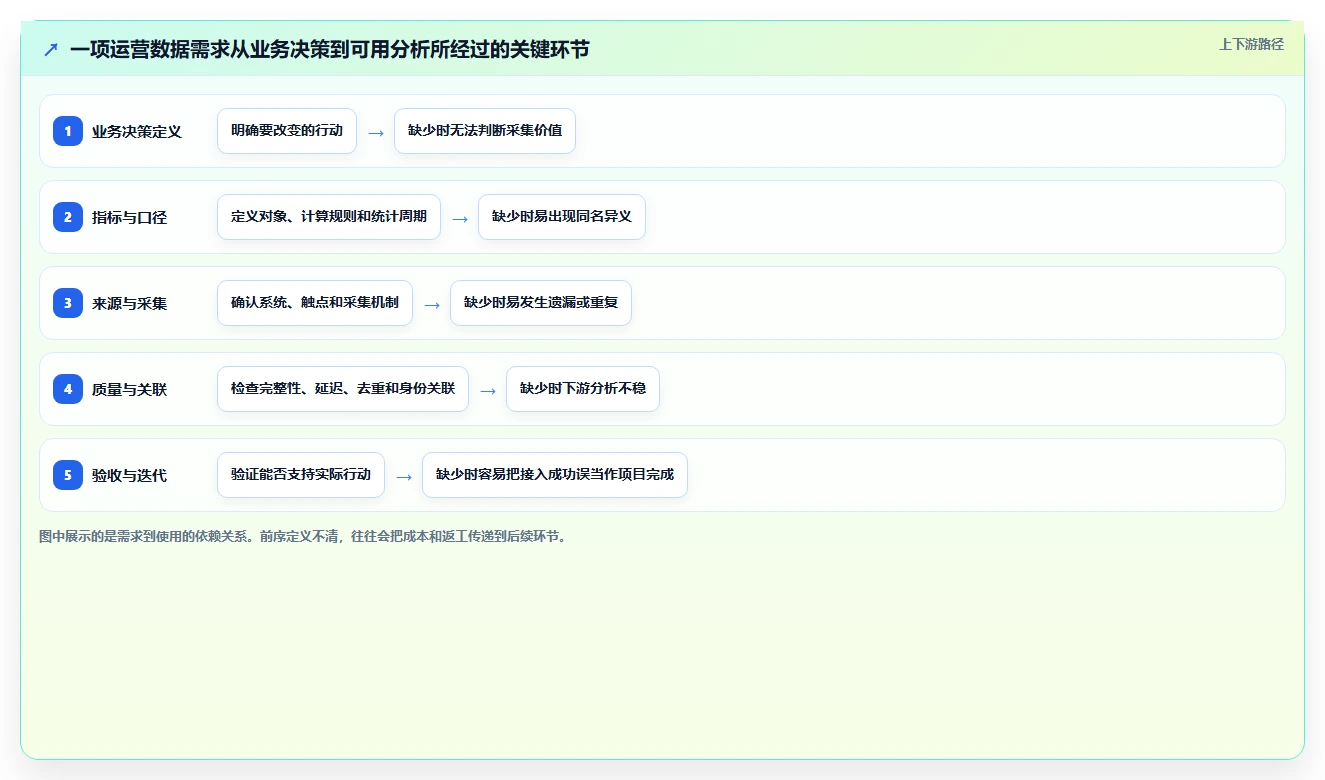Click the 缺少时易发生遗漏或重复 box

(541, 303)
